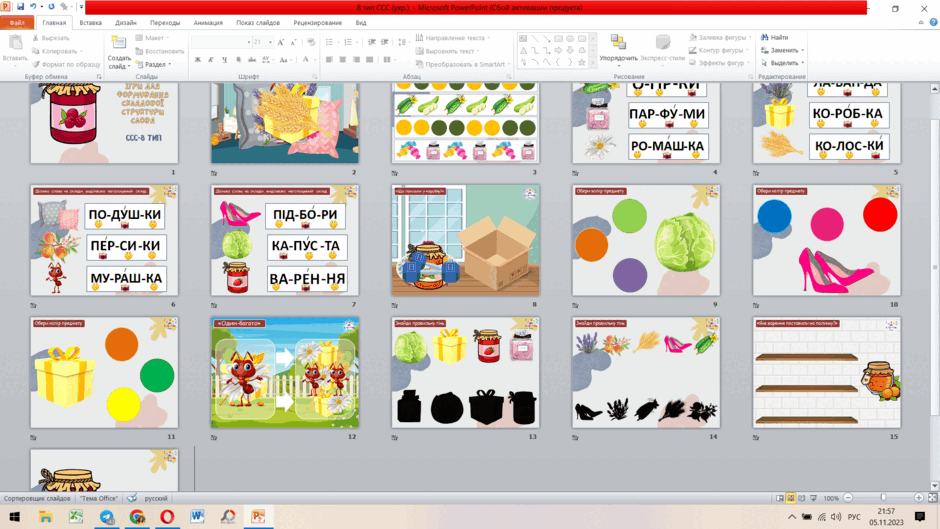Open the Шрифт dialog launcher
This screenshot has width=940, height=529.
pos(315,77)
